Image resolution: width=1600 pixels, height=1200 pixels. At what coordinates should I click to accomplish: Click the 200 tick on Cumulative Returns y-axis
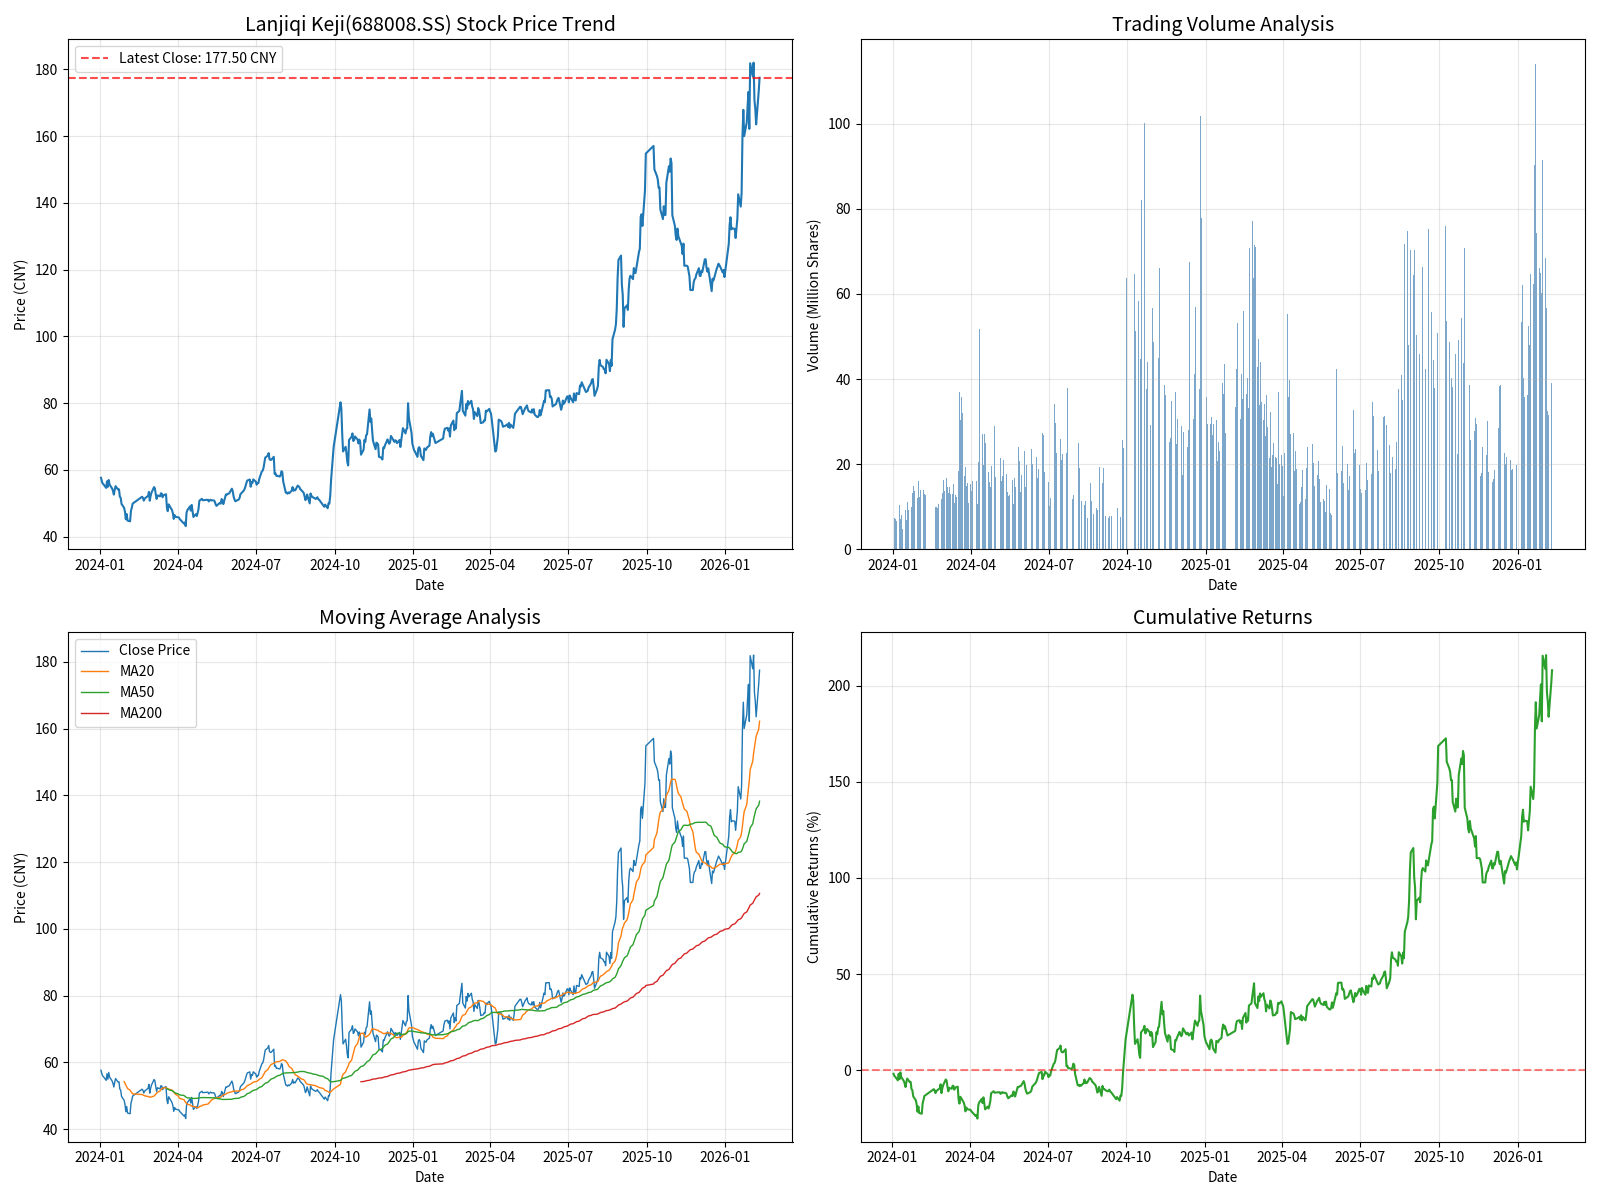click(x=839, y=686)
